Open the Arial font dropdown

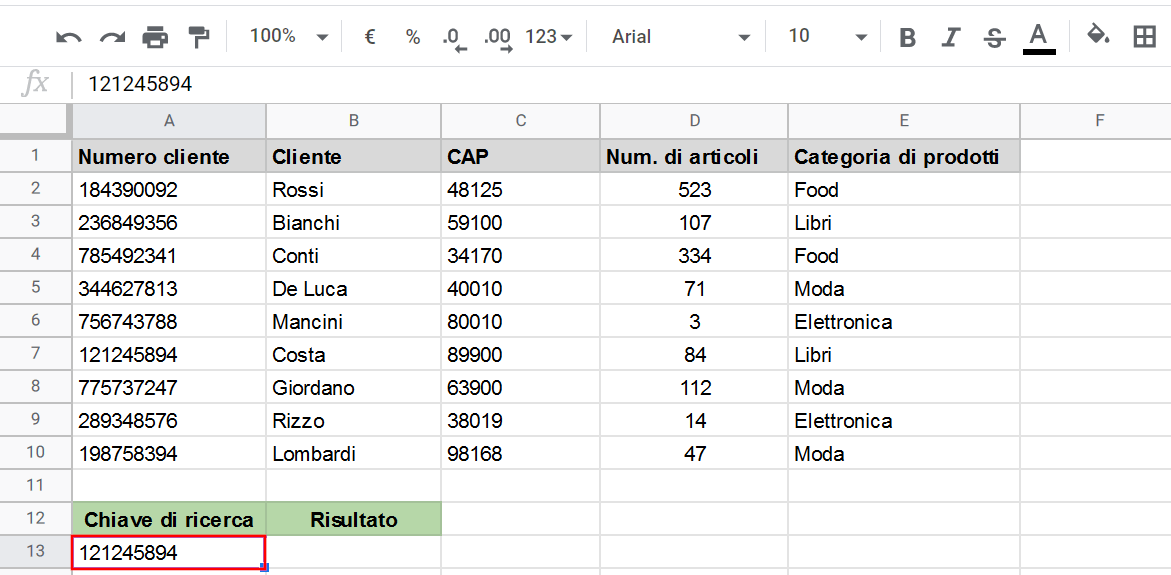coord(680,37)
